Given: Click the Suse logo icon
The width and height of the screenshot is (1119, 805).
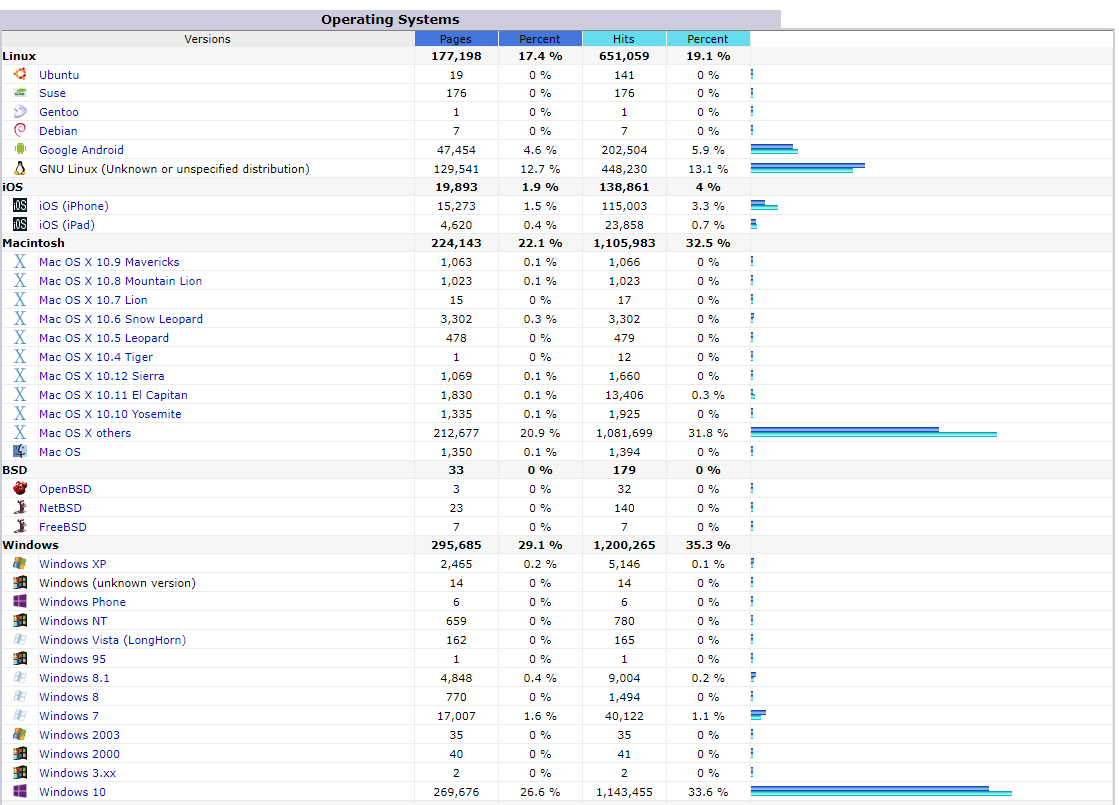Looking at the screenshot, I should click(x=20, y=93).
